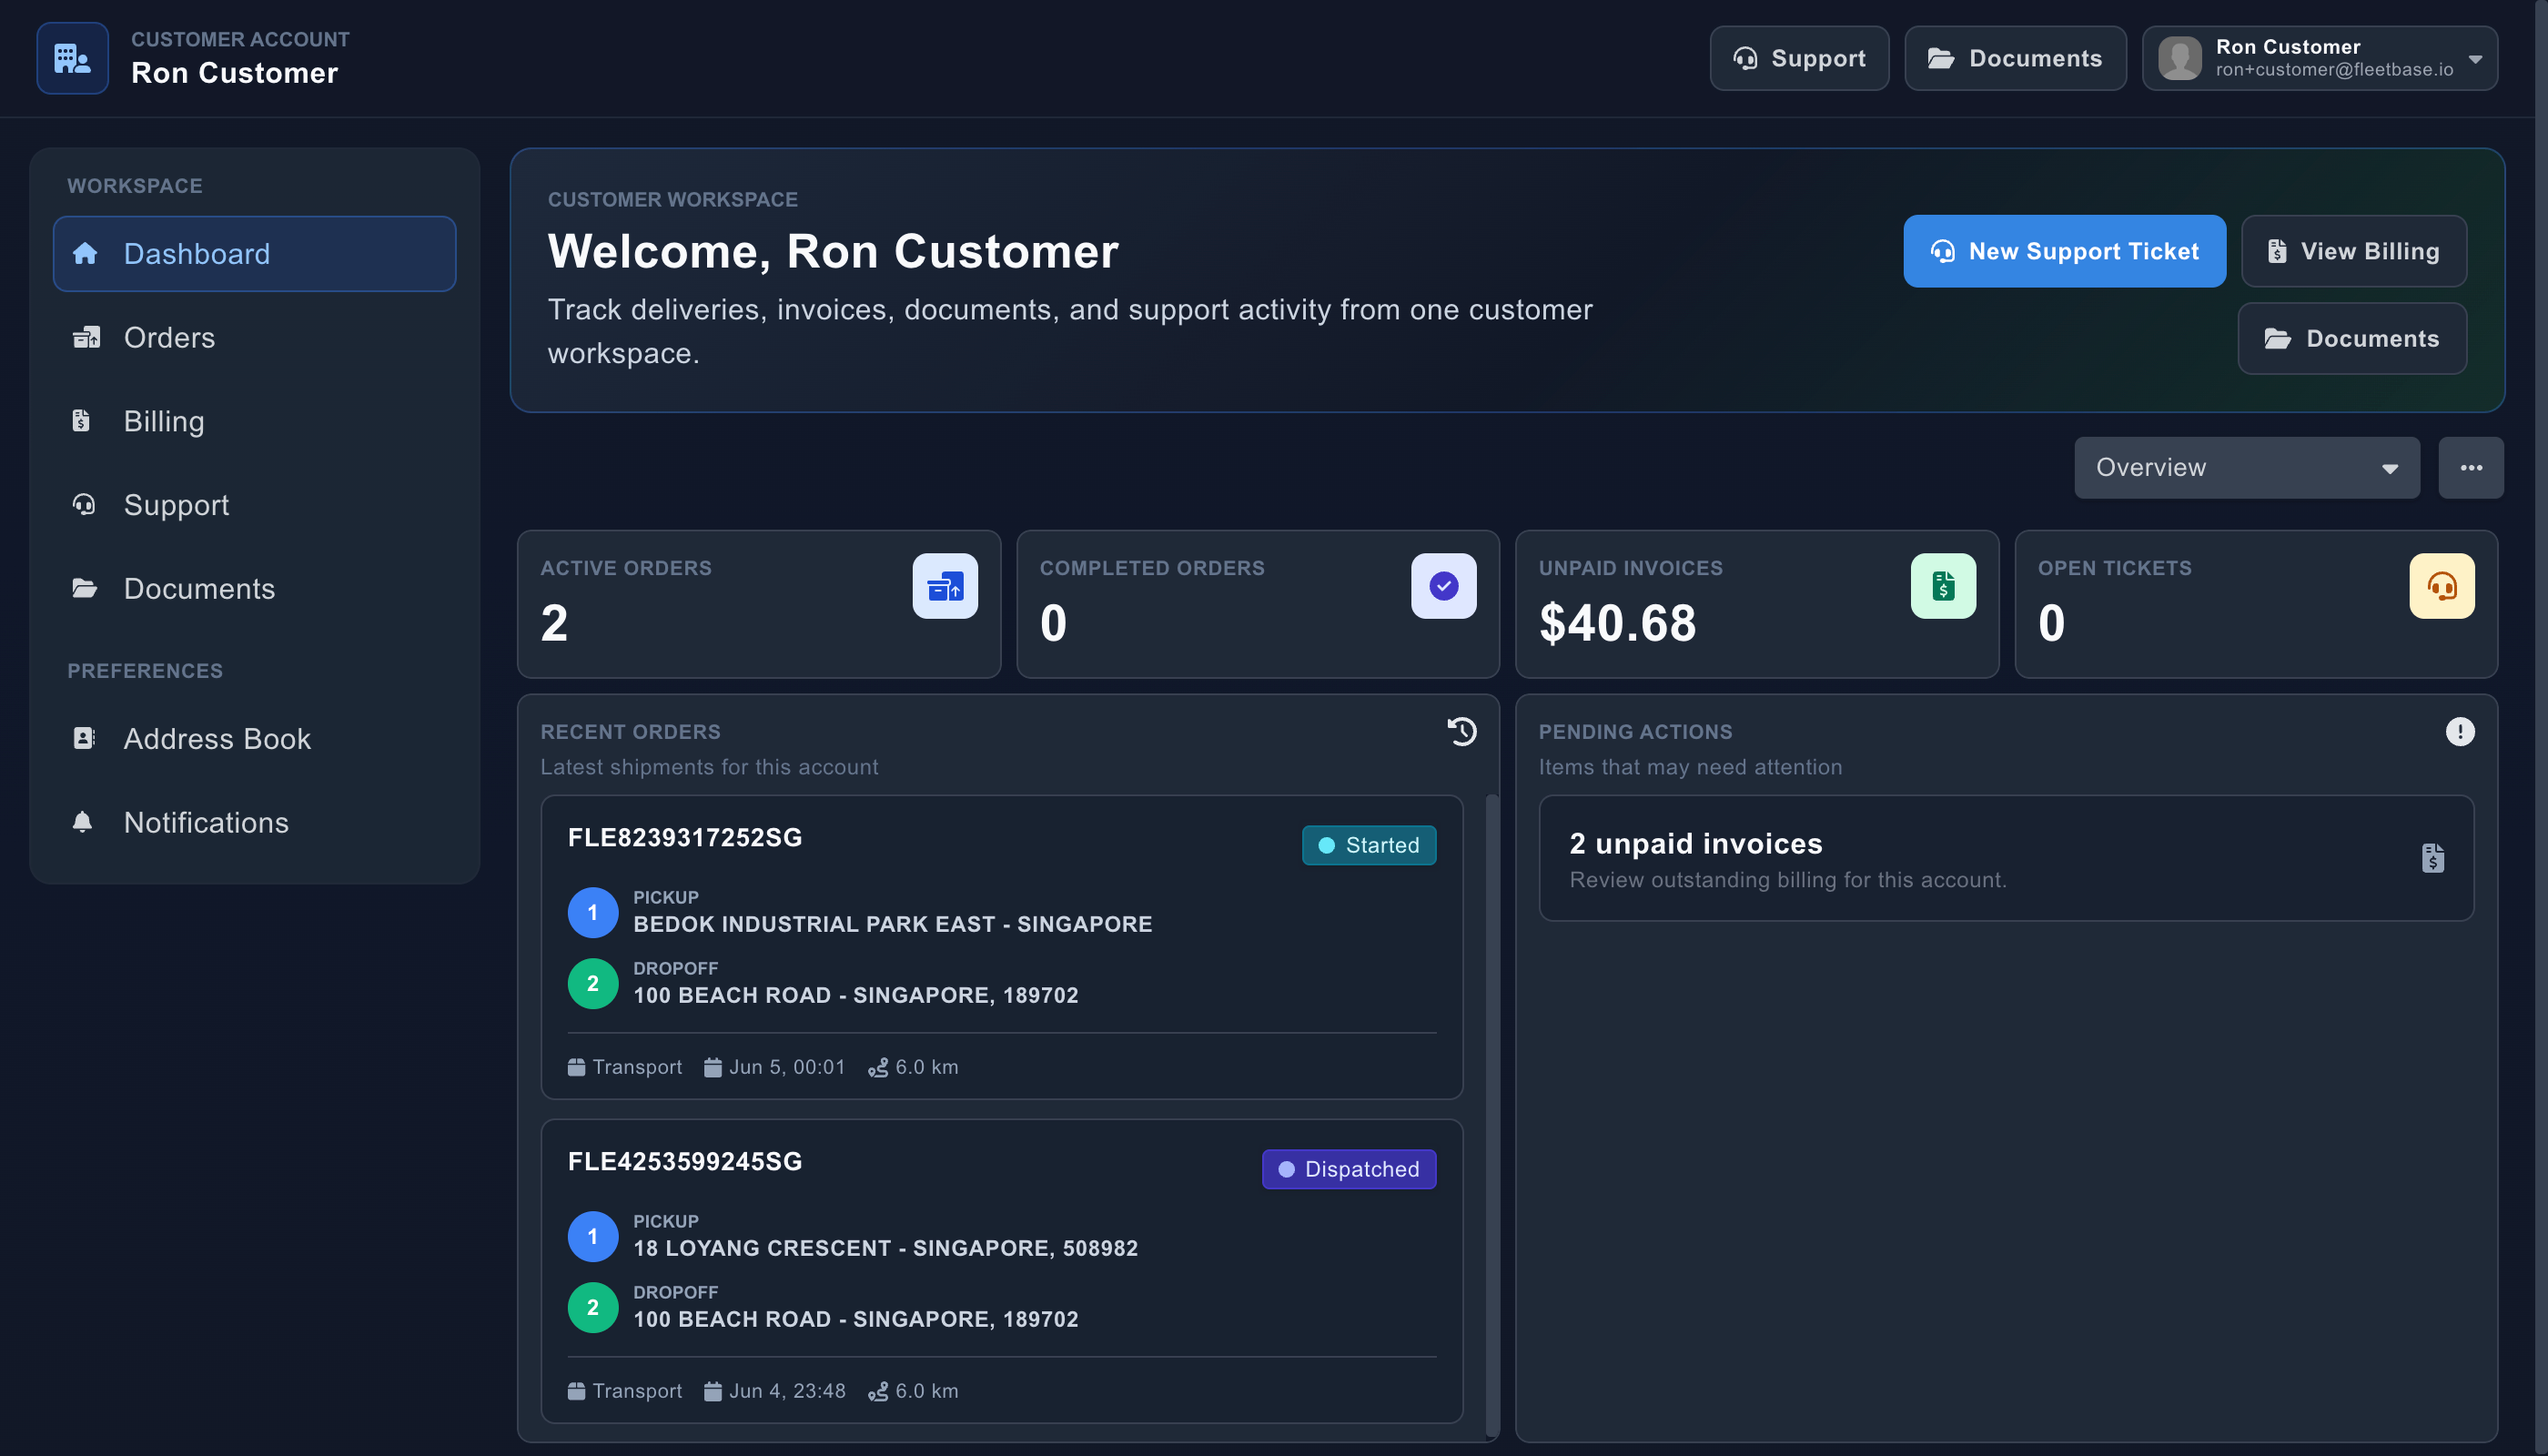Viewport: 2548px width, 1456px height.
Task: Click the recent orders list scrollbar
Action: (1491, 1115)
